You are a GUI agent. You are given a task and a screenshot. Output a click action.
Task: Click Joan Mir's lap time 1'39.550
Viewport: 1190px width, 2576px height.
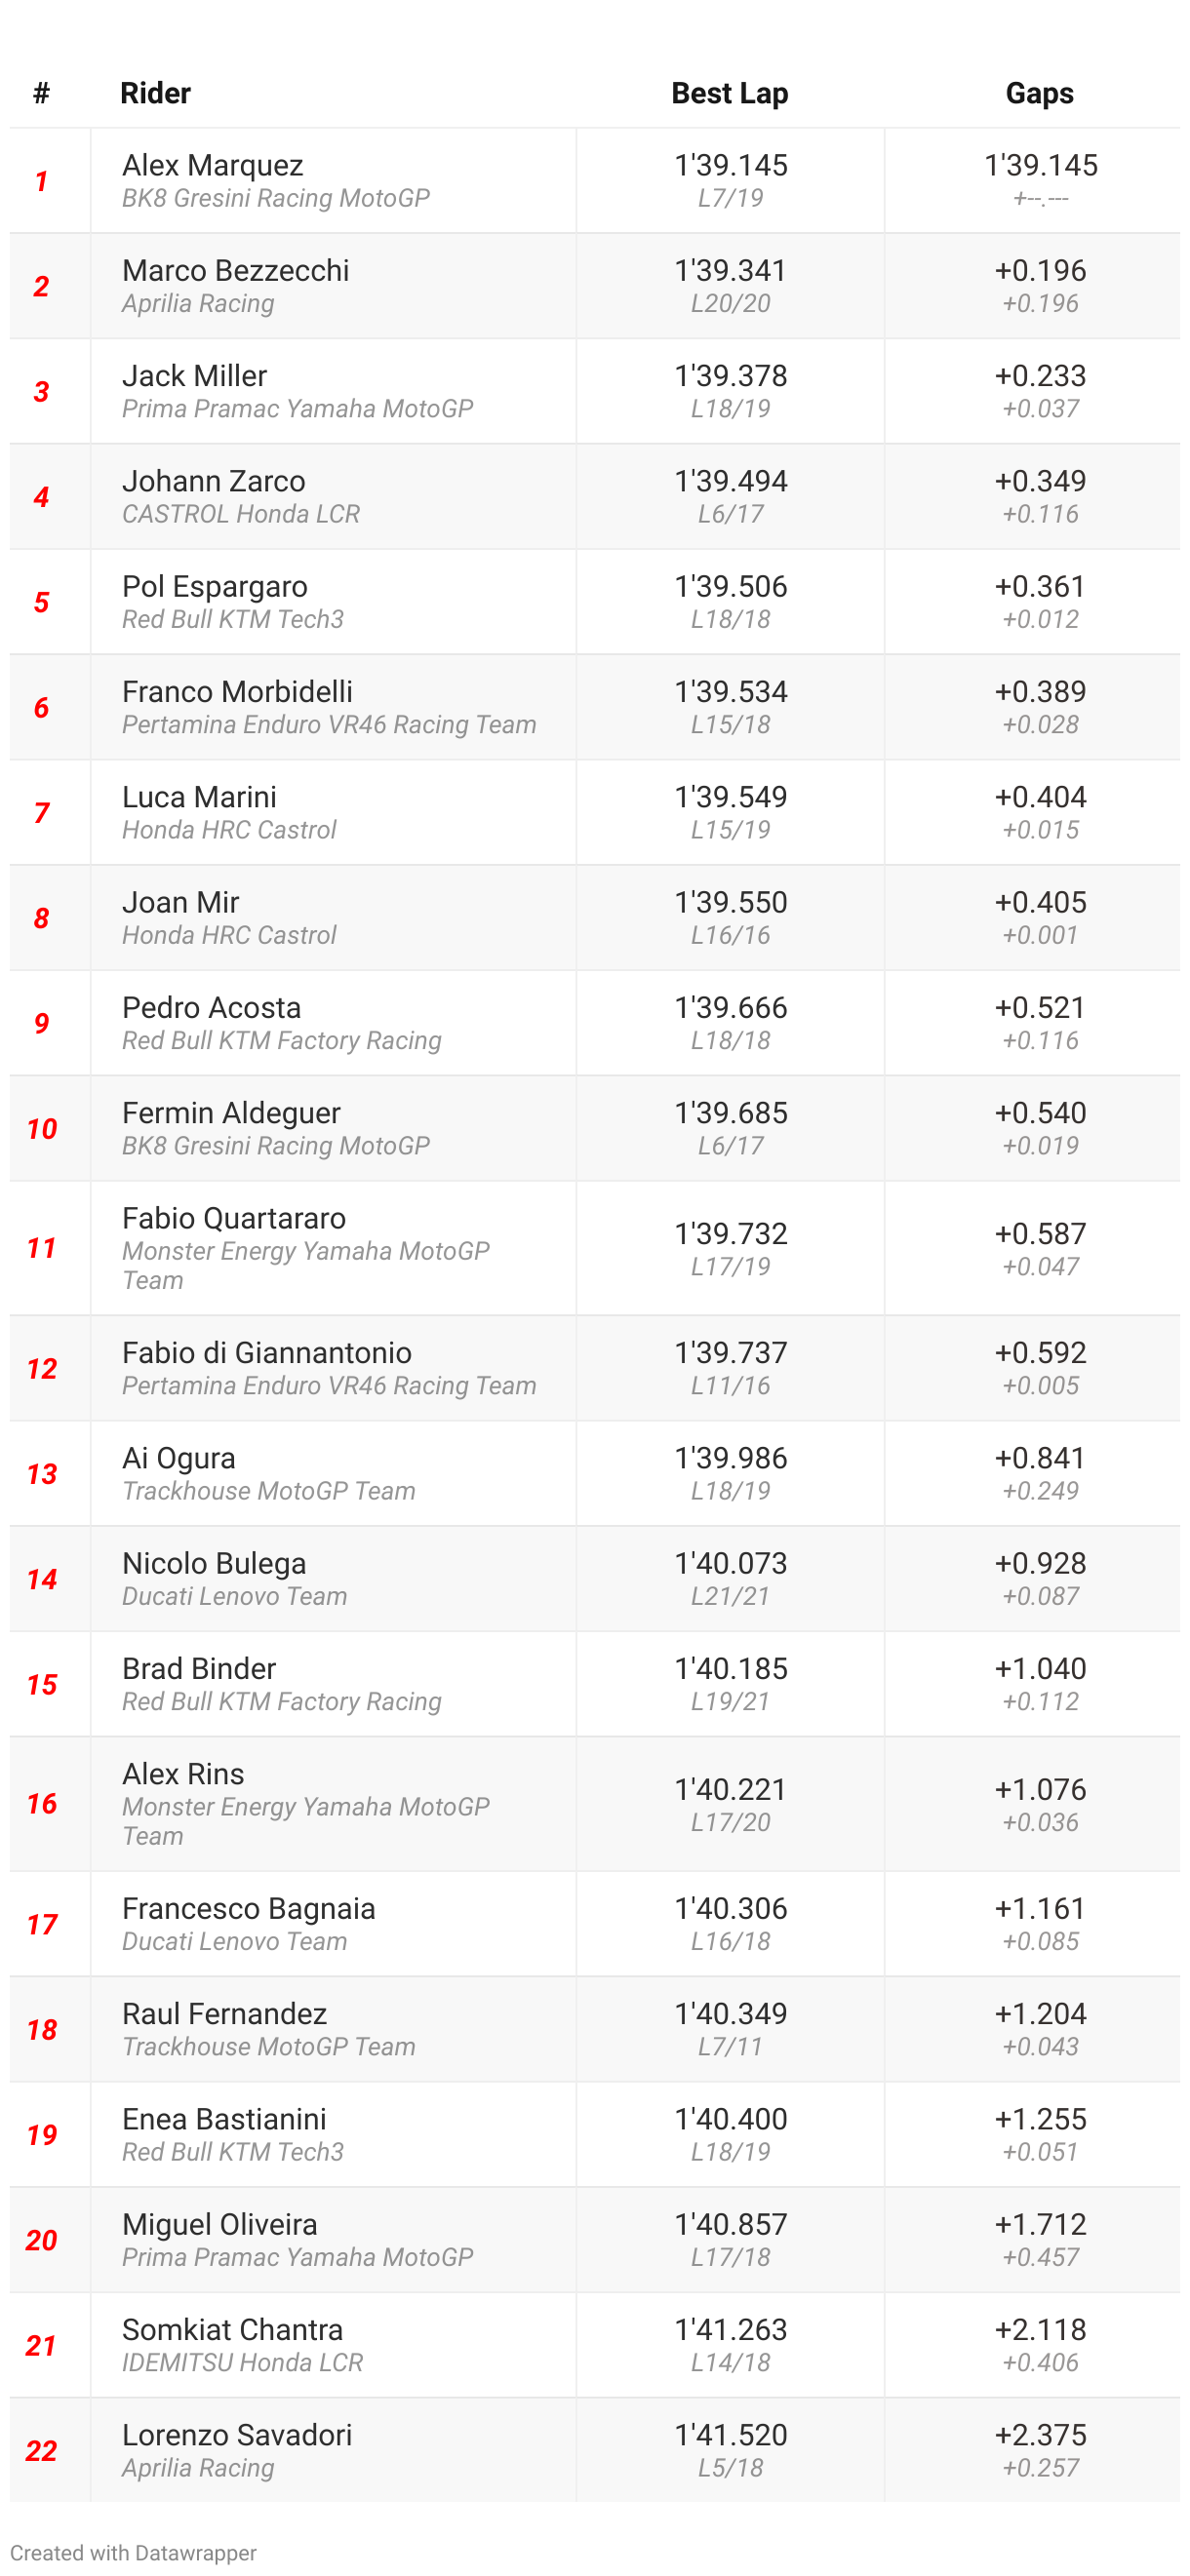[x=731, y=902]
